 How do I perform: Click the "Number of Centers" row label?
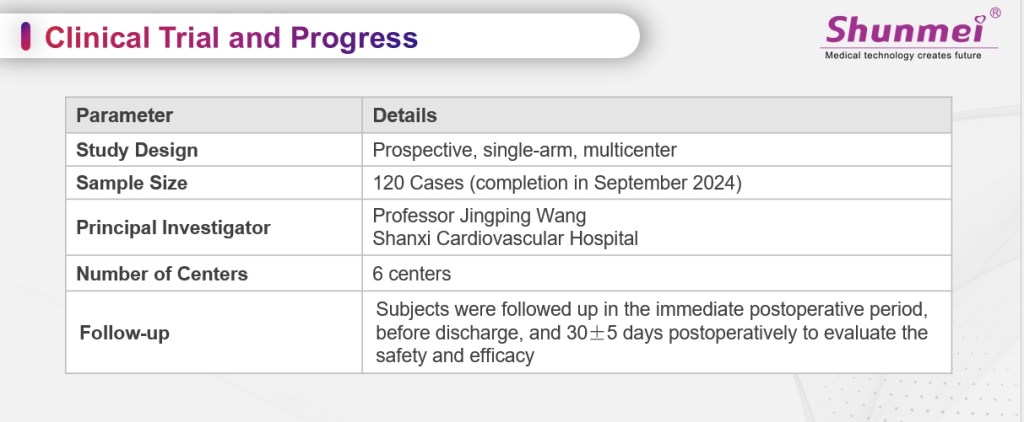pos(162,273)
